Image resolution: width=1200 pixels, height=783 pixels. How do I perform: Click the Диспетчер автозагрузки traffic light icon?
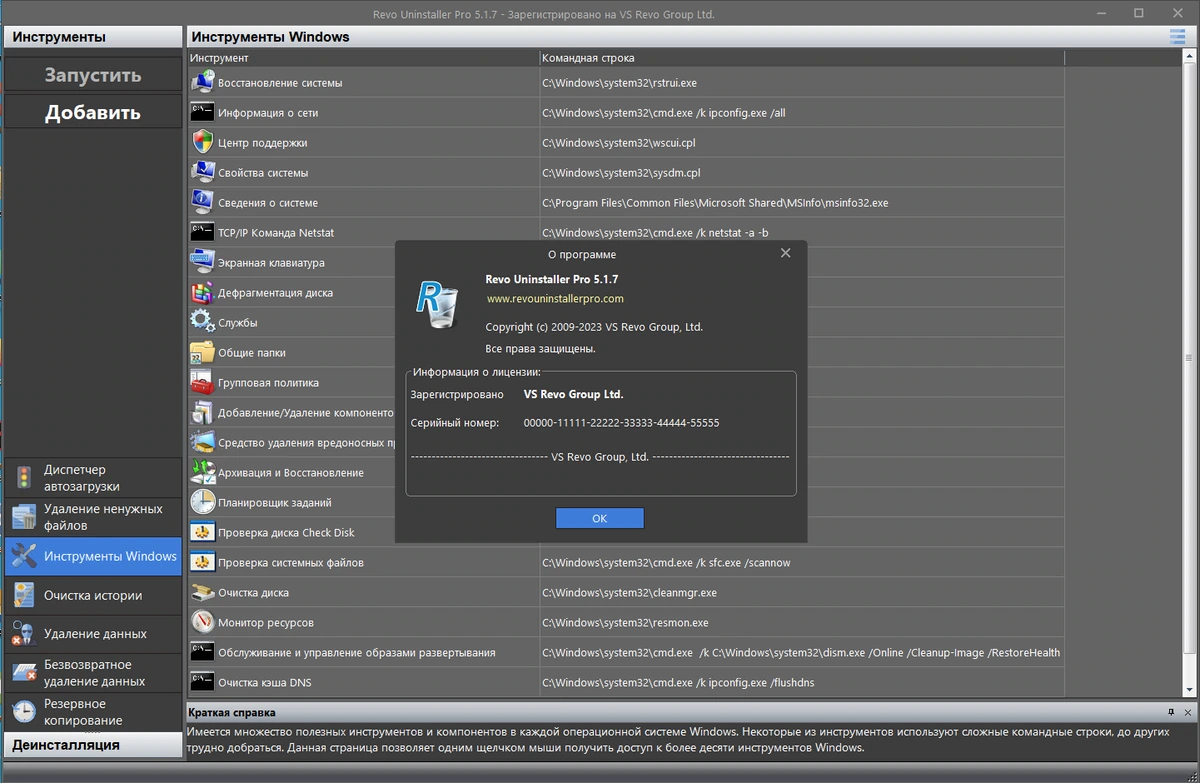click(x=24, y=478)
